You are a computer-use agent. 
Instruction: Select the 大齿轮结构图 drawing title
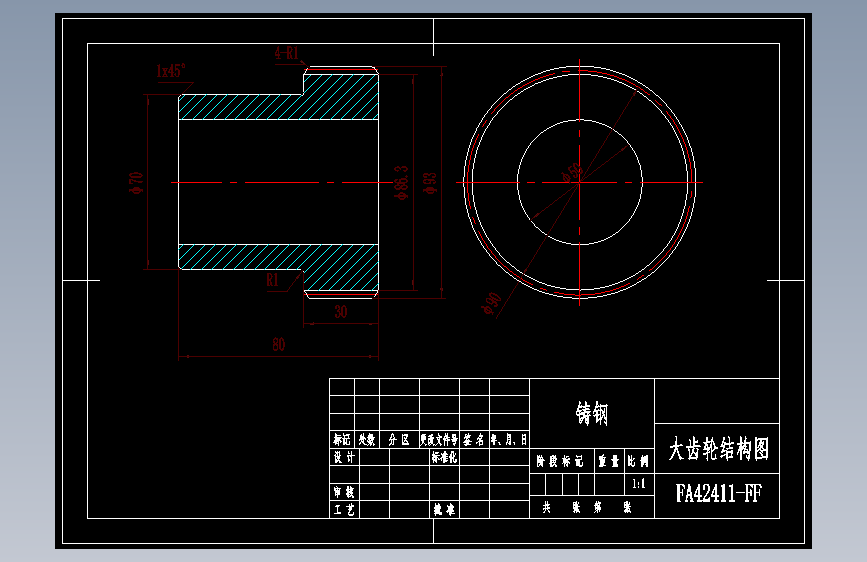[718, 449]
